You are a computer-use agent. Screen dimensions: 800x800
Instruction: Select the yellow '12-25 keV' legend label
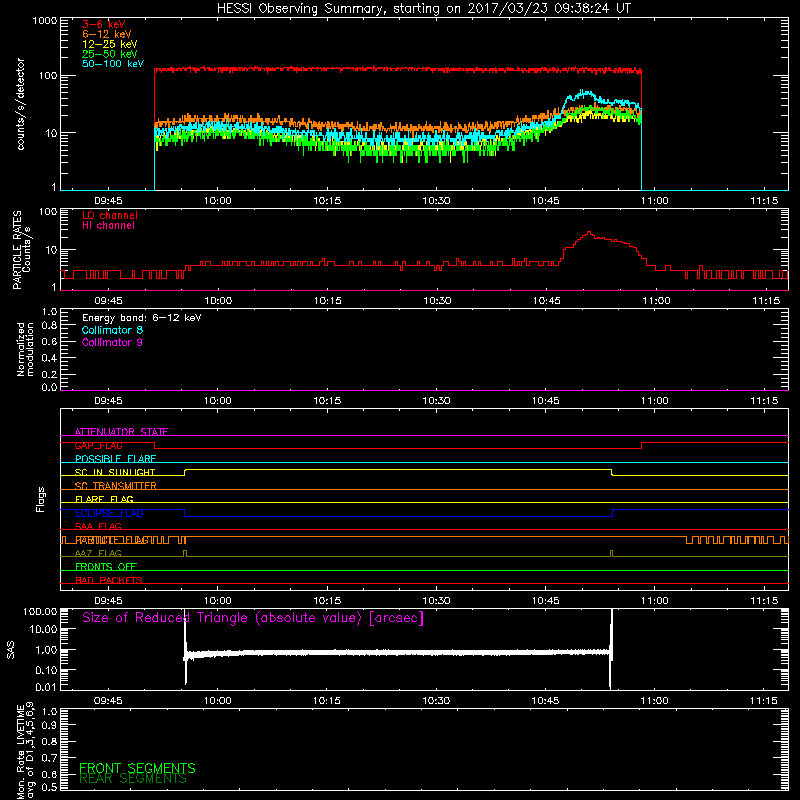coord(110,44)
